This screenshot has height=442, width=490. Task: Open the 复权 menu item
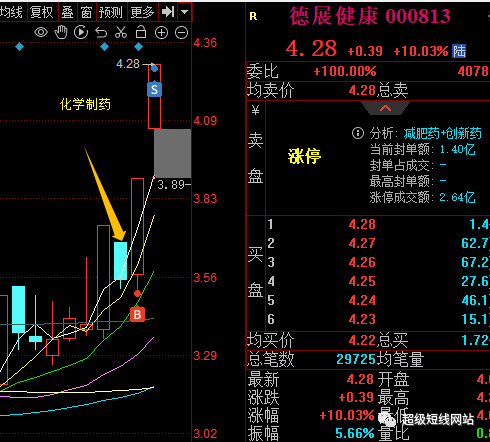coord(42,12)
